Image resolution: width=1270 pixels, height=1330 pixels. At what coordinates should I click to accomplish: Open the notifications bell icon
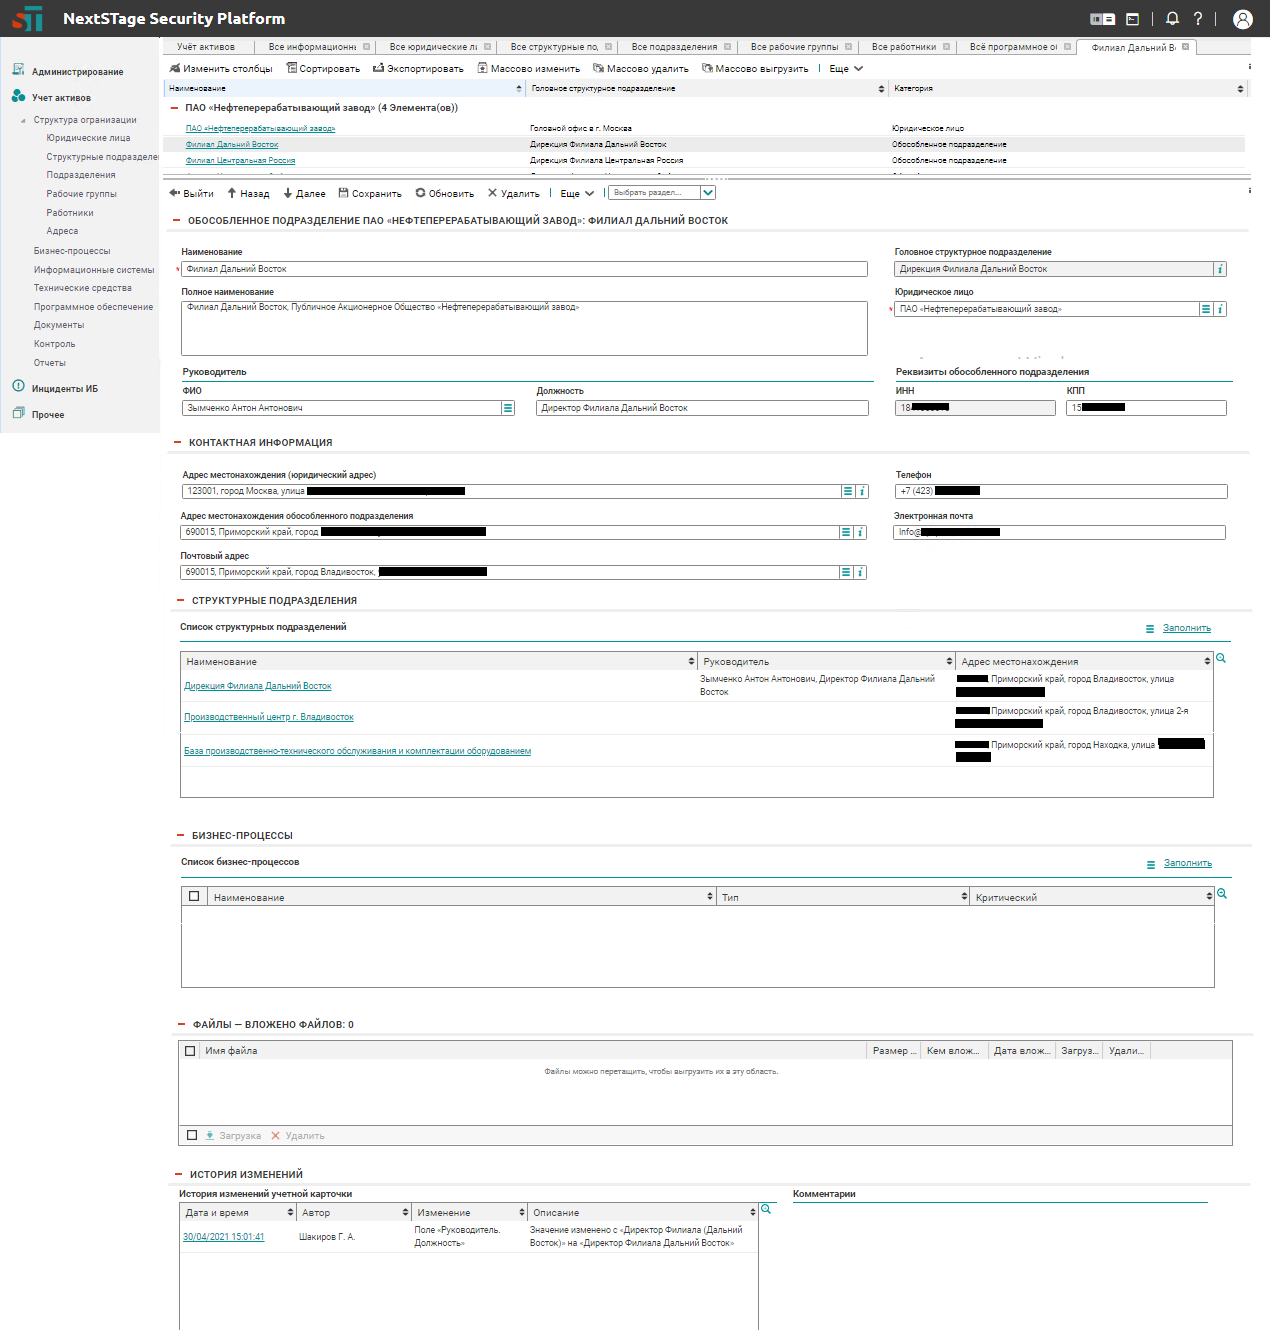1172,19
